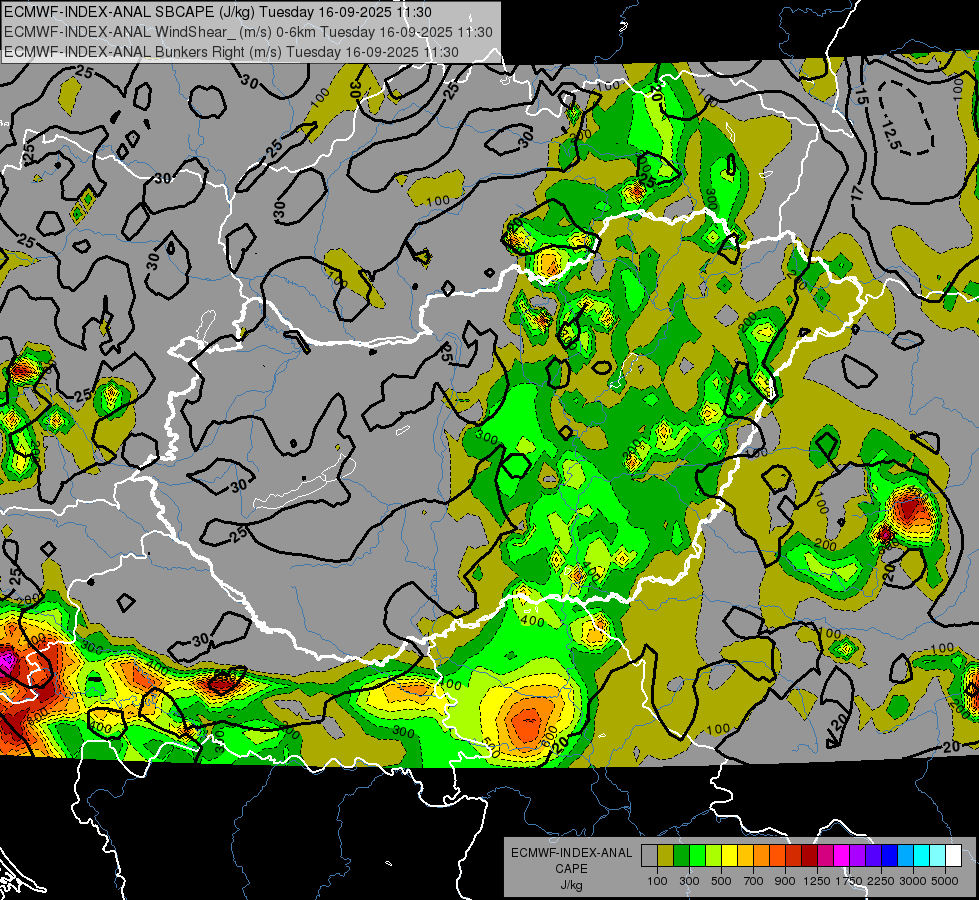Click the J/kg unit label in legend
Image resolution: width=979 pixels, height=900 pixels.
571,885
